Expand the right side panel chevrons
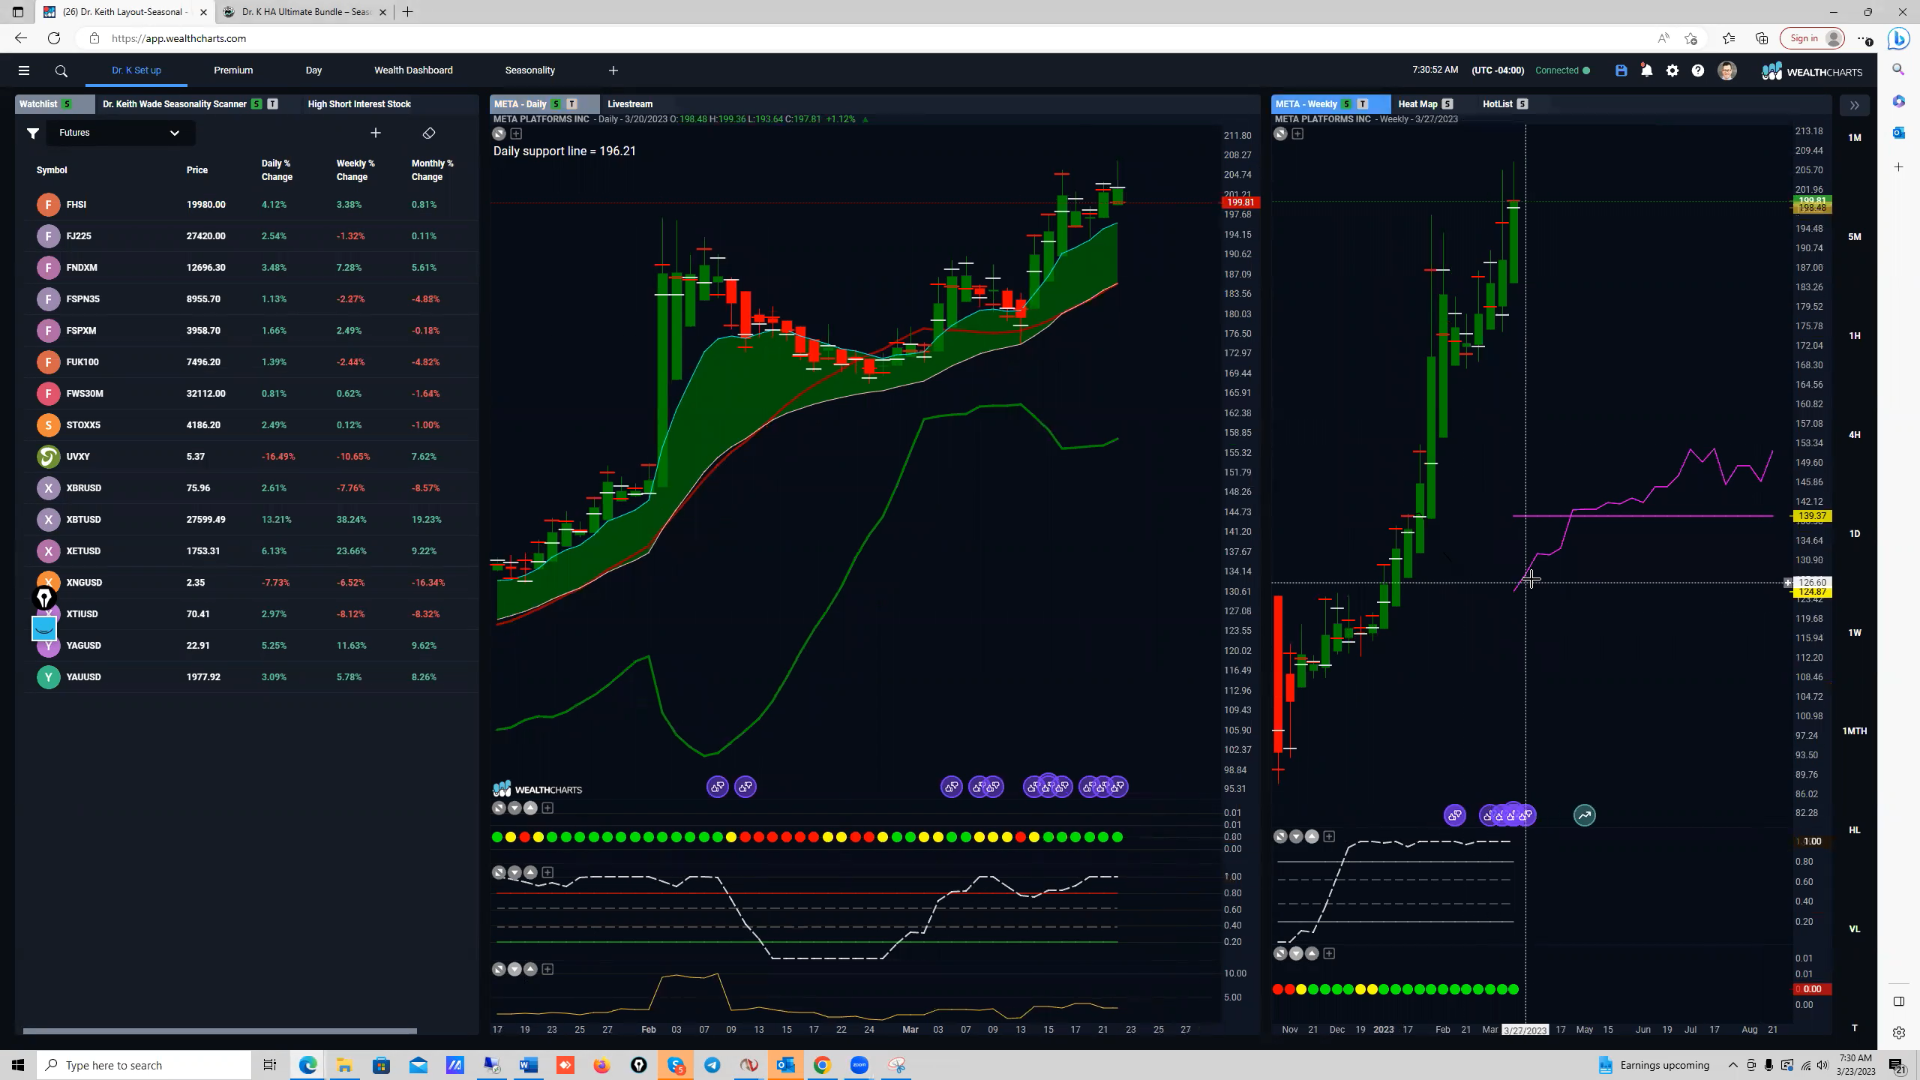 (1854, 105)
